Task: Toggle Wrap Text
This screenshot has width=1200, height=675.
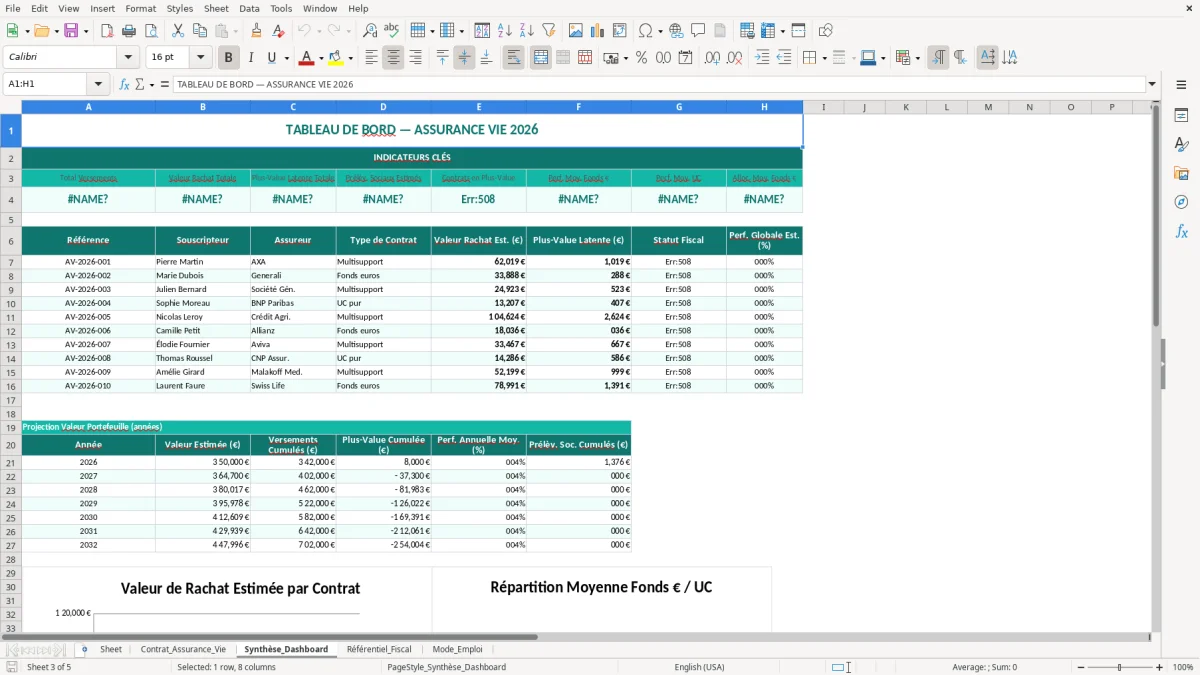Action: tap(513, 58)
